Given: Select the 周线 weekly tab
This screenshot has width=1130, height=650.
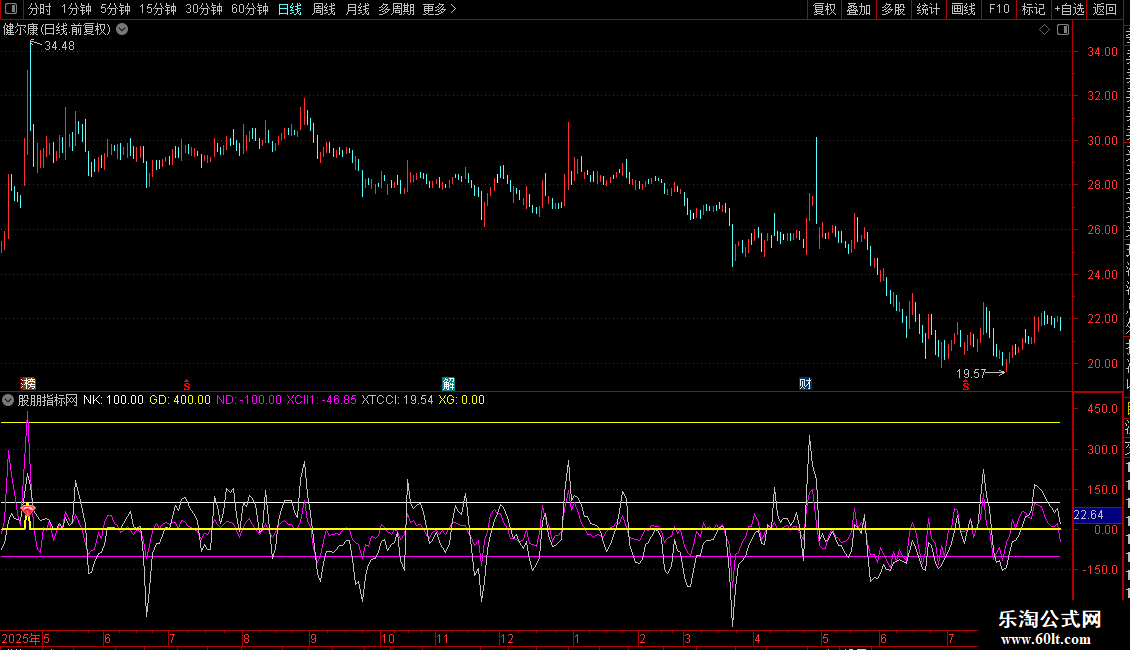Looking at the screenshot, I should tap(324, 9).
